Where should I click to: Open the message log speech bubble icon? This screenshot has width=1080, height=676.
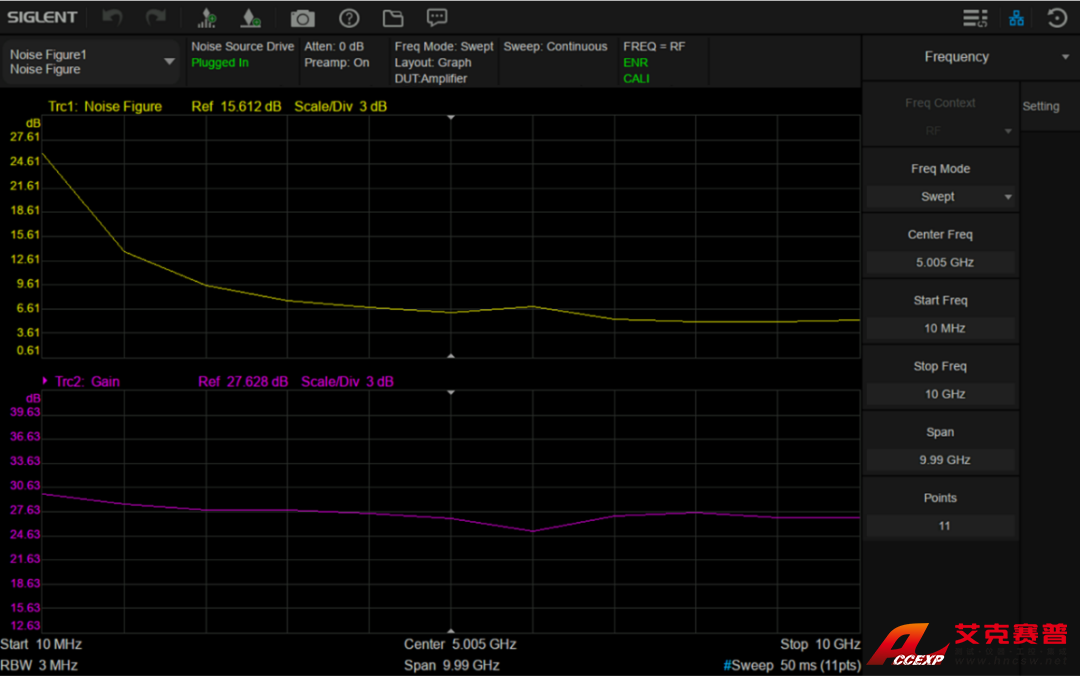click(437, 18)
